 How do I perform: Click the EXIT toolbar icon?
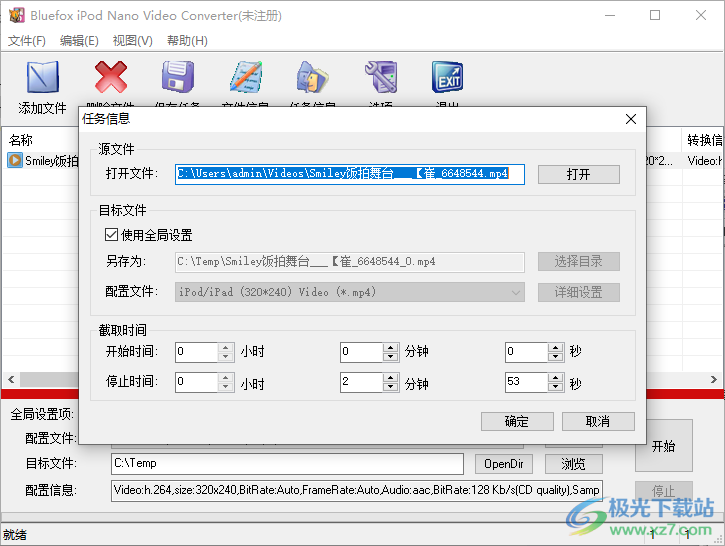point(448,77)
